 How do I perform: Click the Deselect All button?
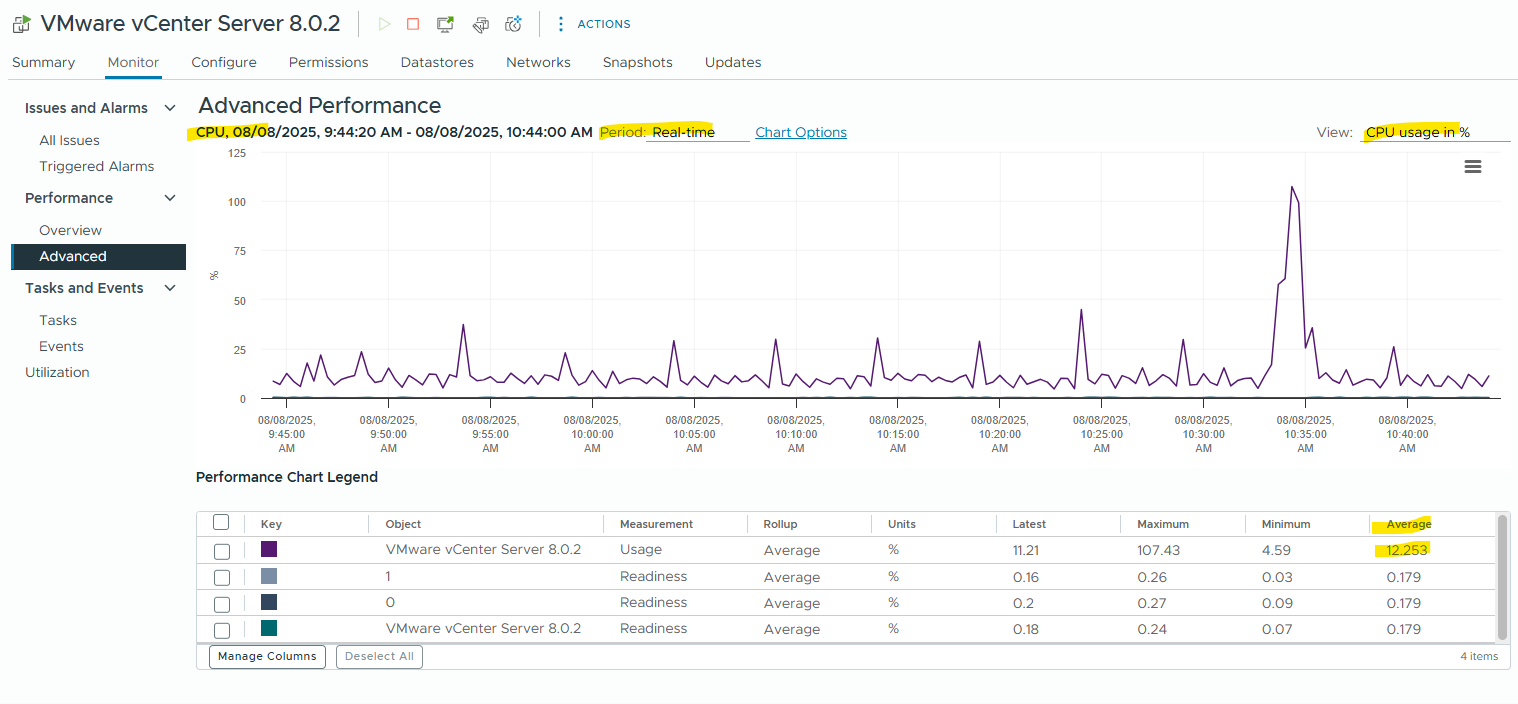(380, 657)
